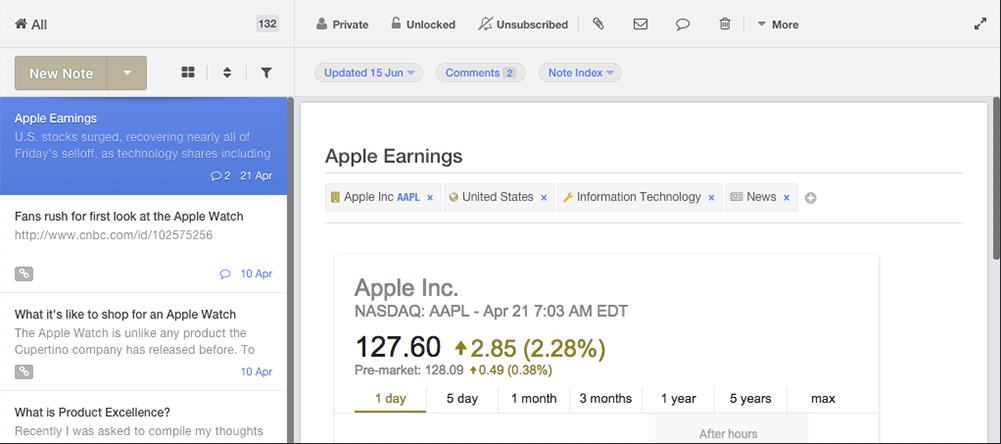Open the More dropdown menu
The image size is (1001, 444).
[778, 24]
